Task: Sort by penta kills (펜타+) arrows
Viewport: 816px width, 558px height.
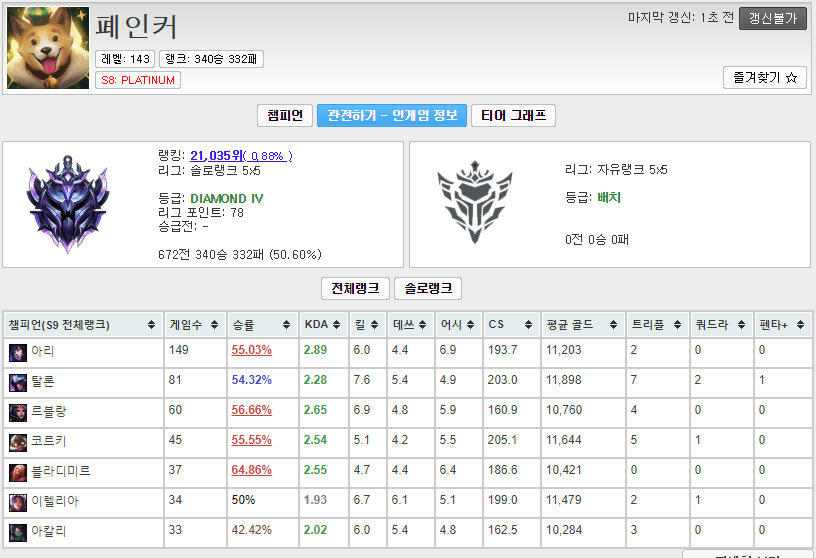Action: 800,325
